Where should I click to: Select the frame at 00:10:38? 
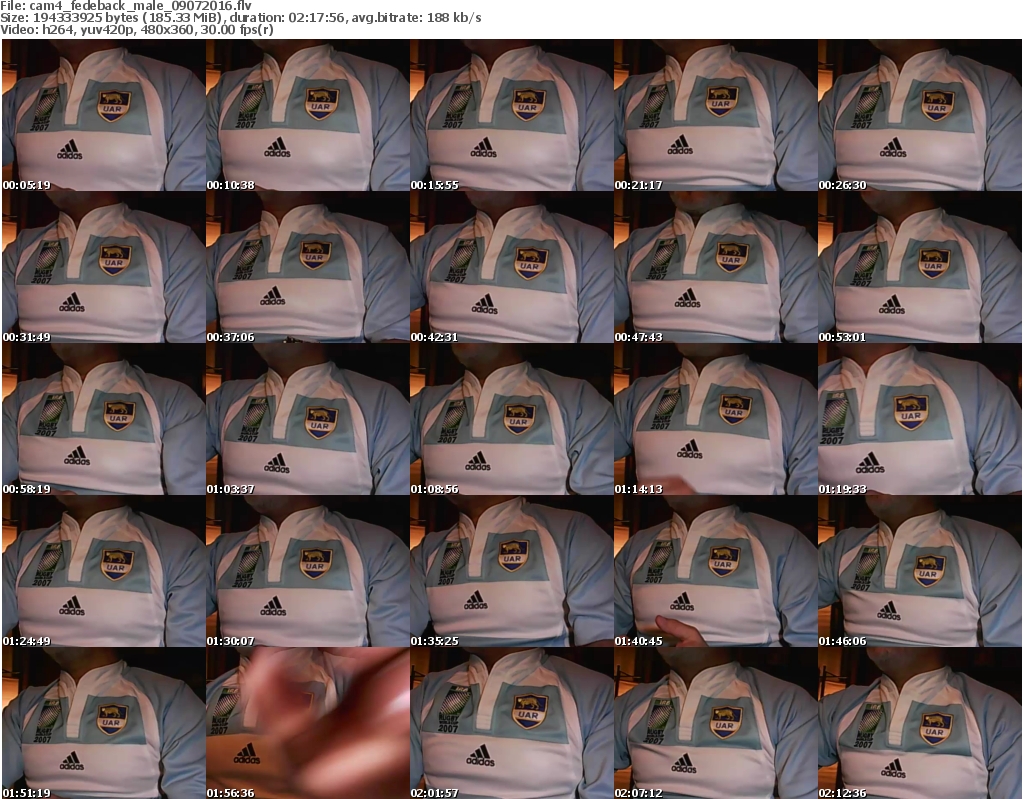pos(308,115)
